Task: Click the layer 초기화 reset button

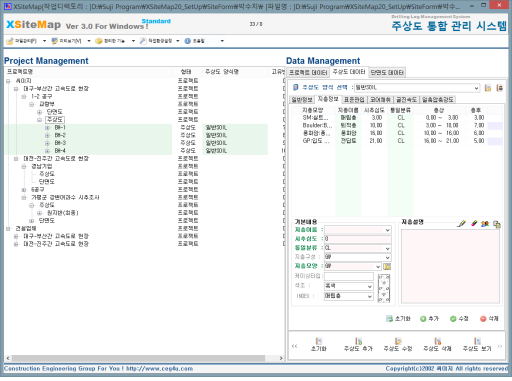Action: 398,319
